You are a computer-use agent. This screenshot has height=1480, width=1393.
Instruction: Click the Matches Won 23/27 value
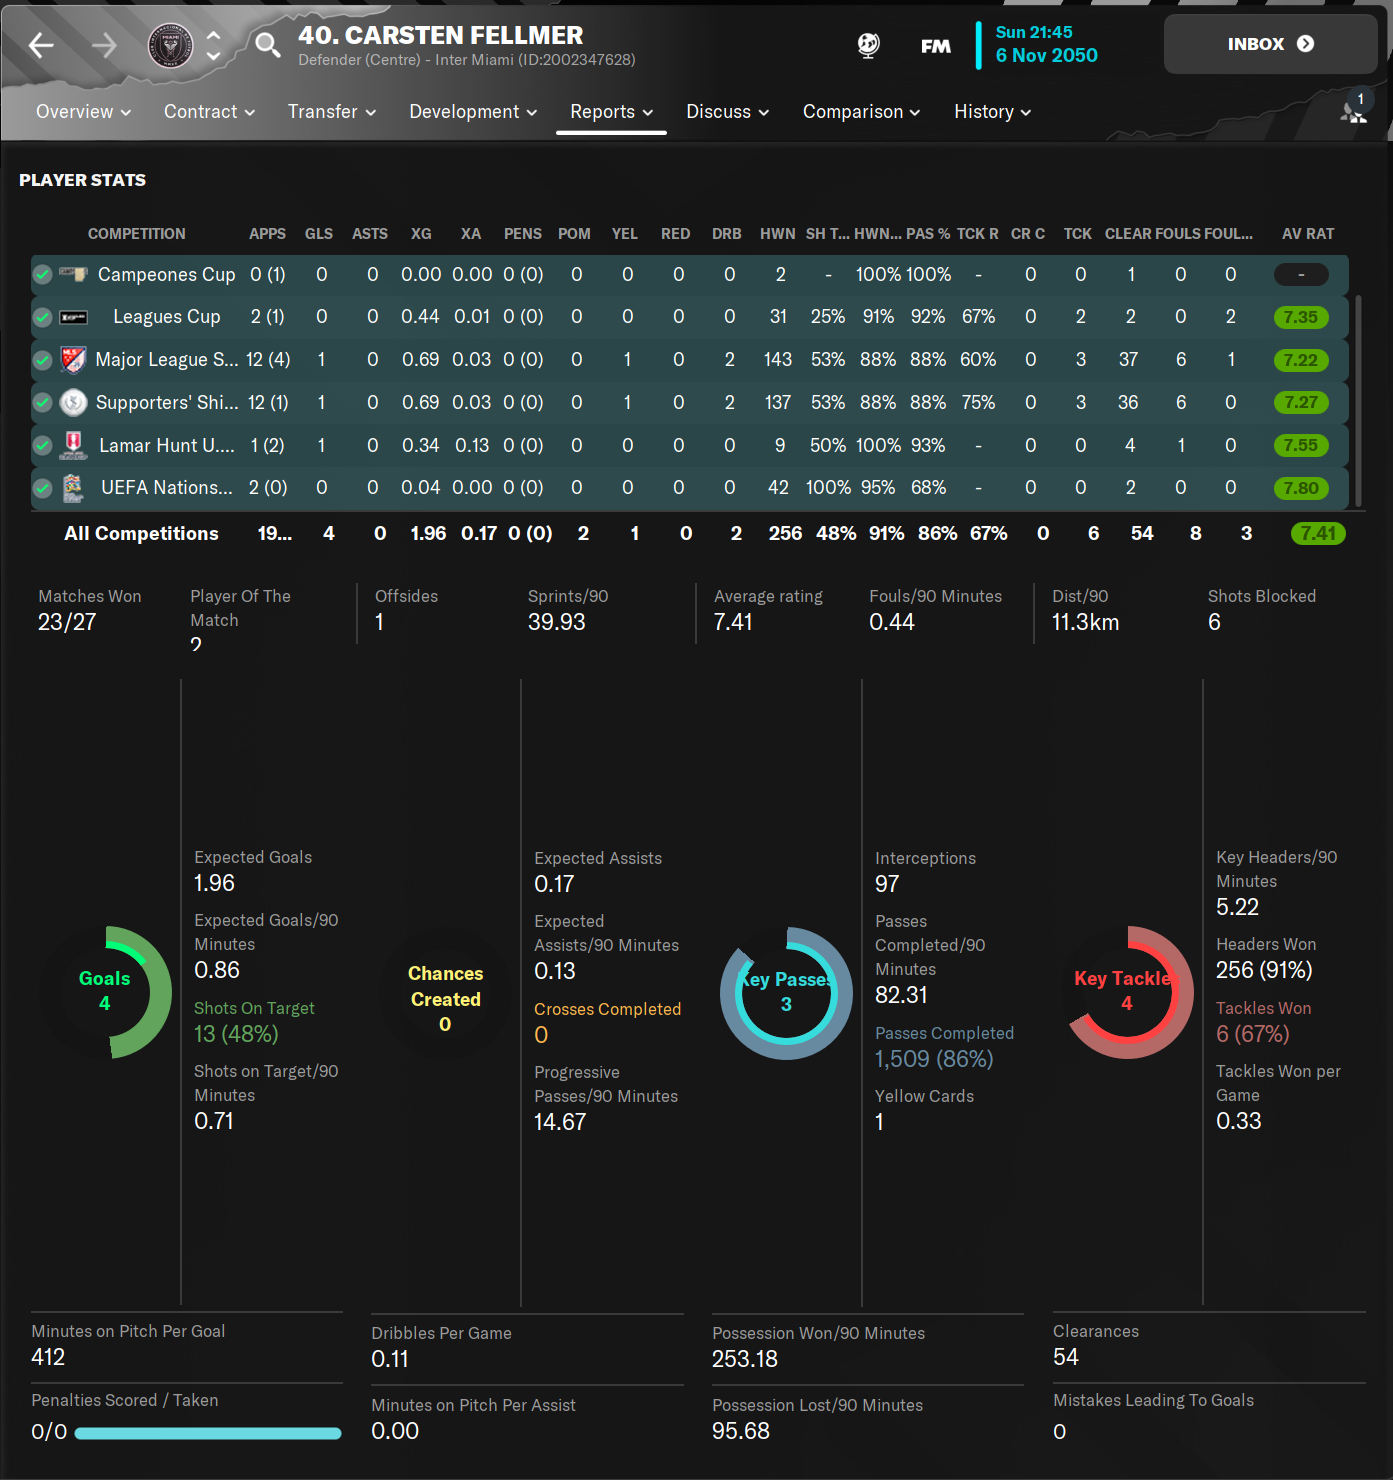click(x=67, y=622)
